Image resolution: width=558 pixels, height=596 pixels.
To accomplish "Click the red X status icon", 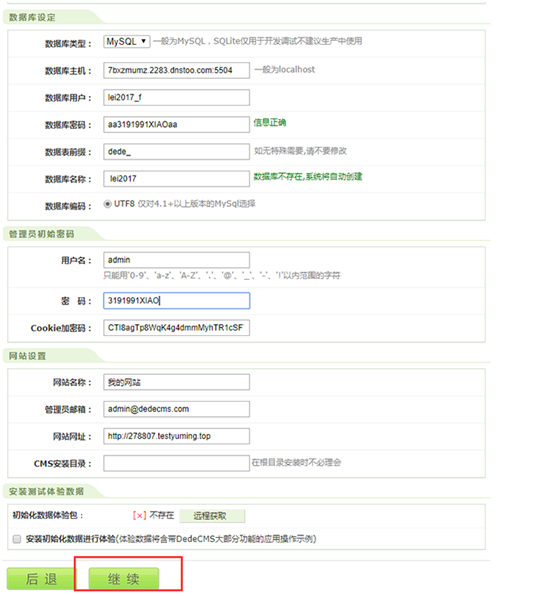I will [x=140, y=515].
